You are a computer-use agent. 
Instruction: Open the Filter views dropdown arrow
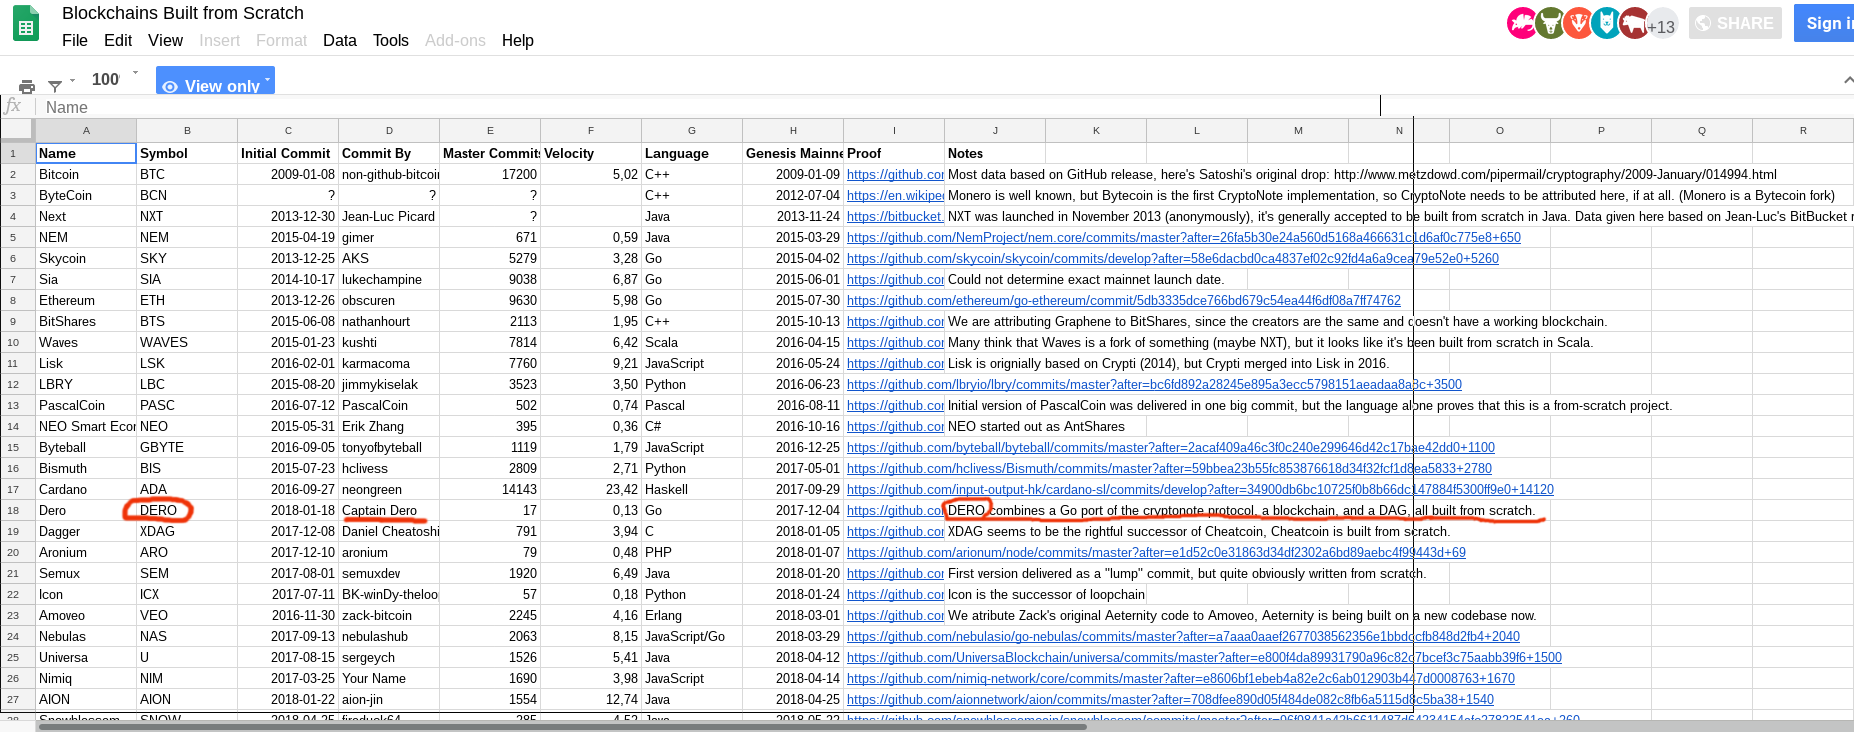point(72,81)
